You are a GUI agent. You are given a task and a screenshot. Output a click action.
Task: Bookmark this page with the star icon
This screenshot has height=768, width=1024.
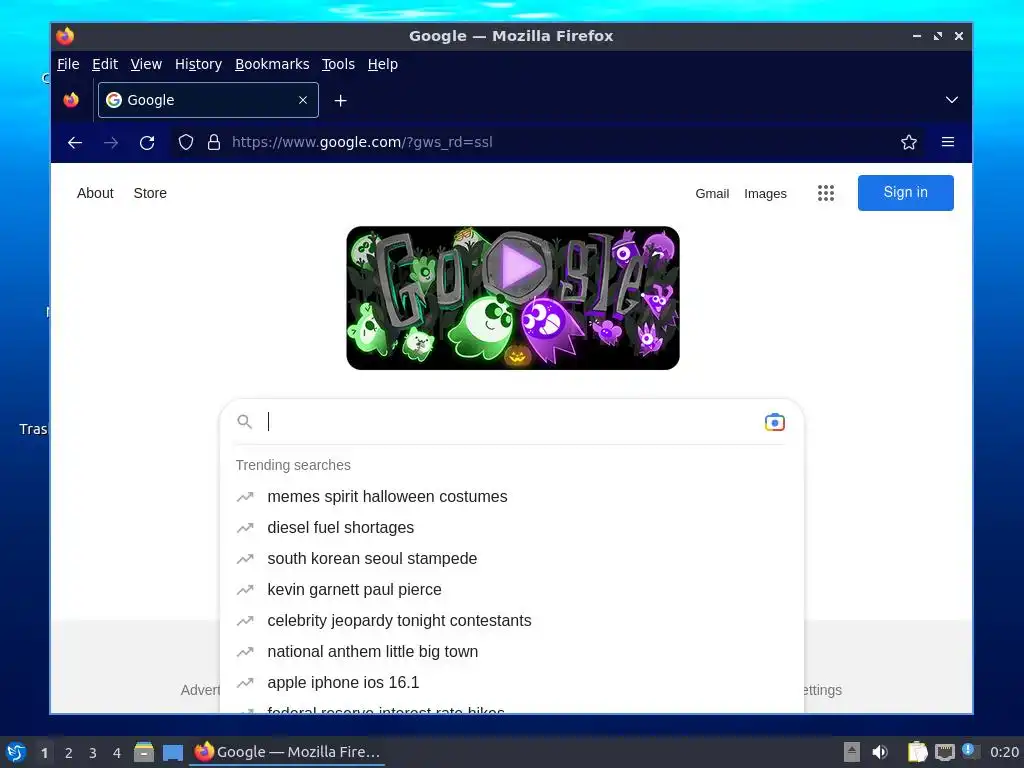click(908, 142)
